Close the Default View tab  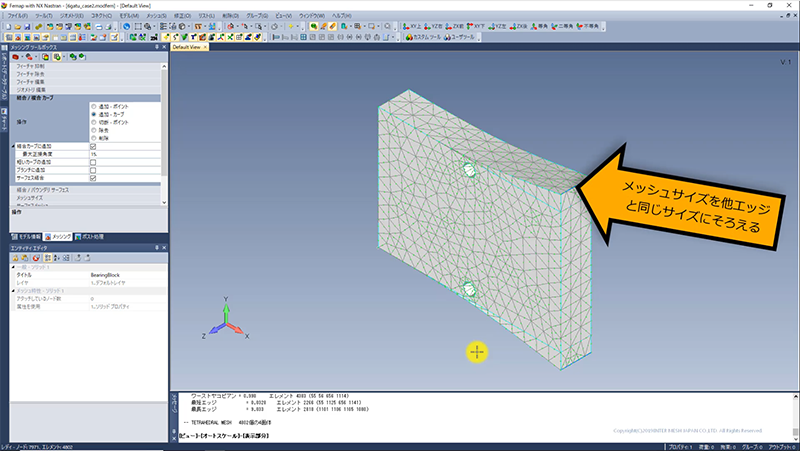(206, 47)
